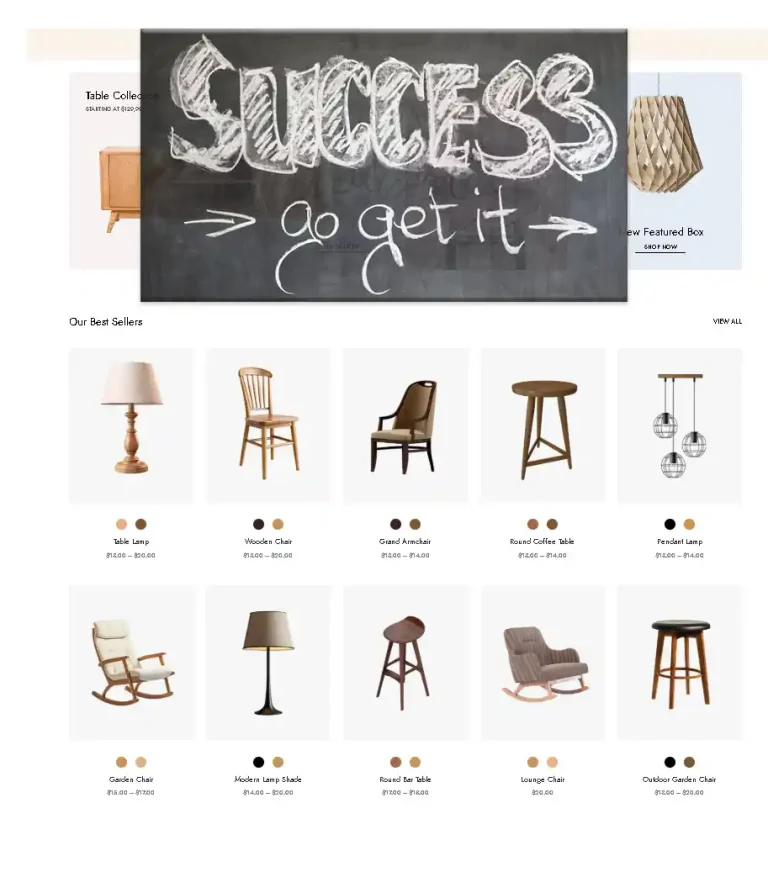Open the Pendant Lamp product image
The height and width of the screenshot is (877, 768).
pos(680,426)
